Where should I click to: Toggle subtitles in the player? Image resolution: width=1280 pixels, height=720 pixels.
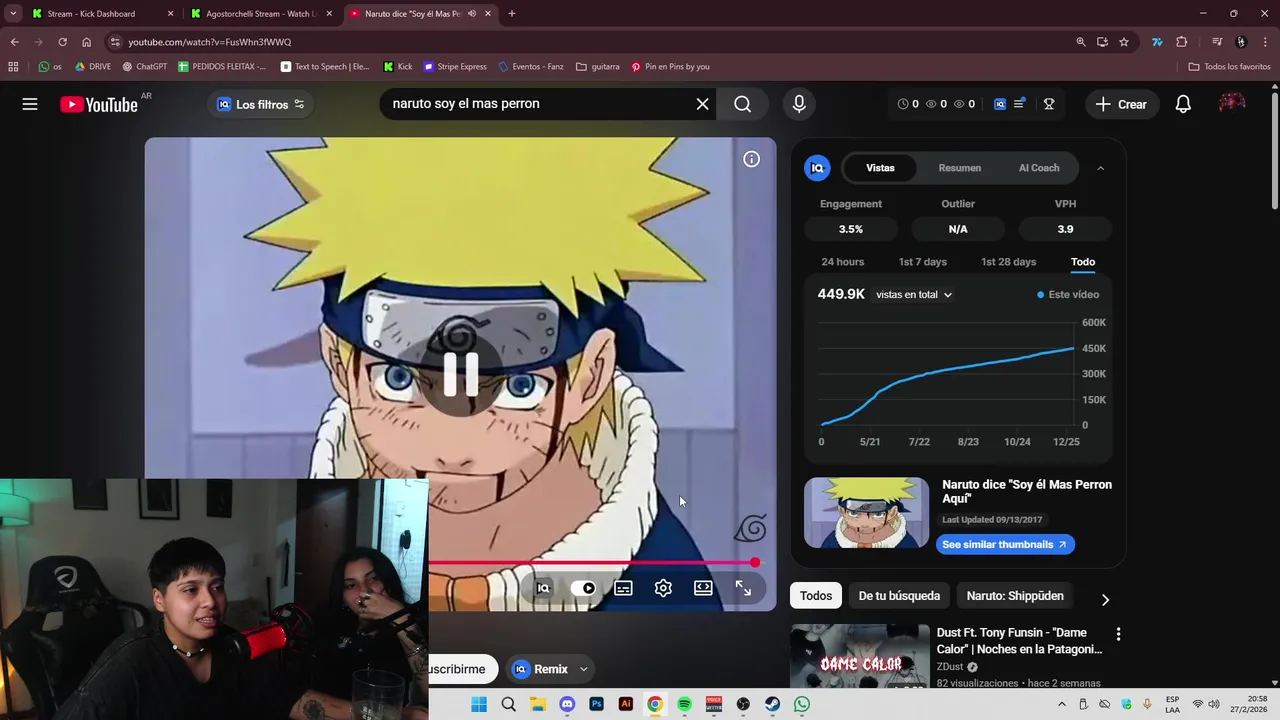[x=623, y=588]
